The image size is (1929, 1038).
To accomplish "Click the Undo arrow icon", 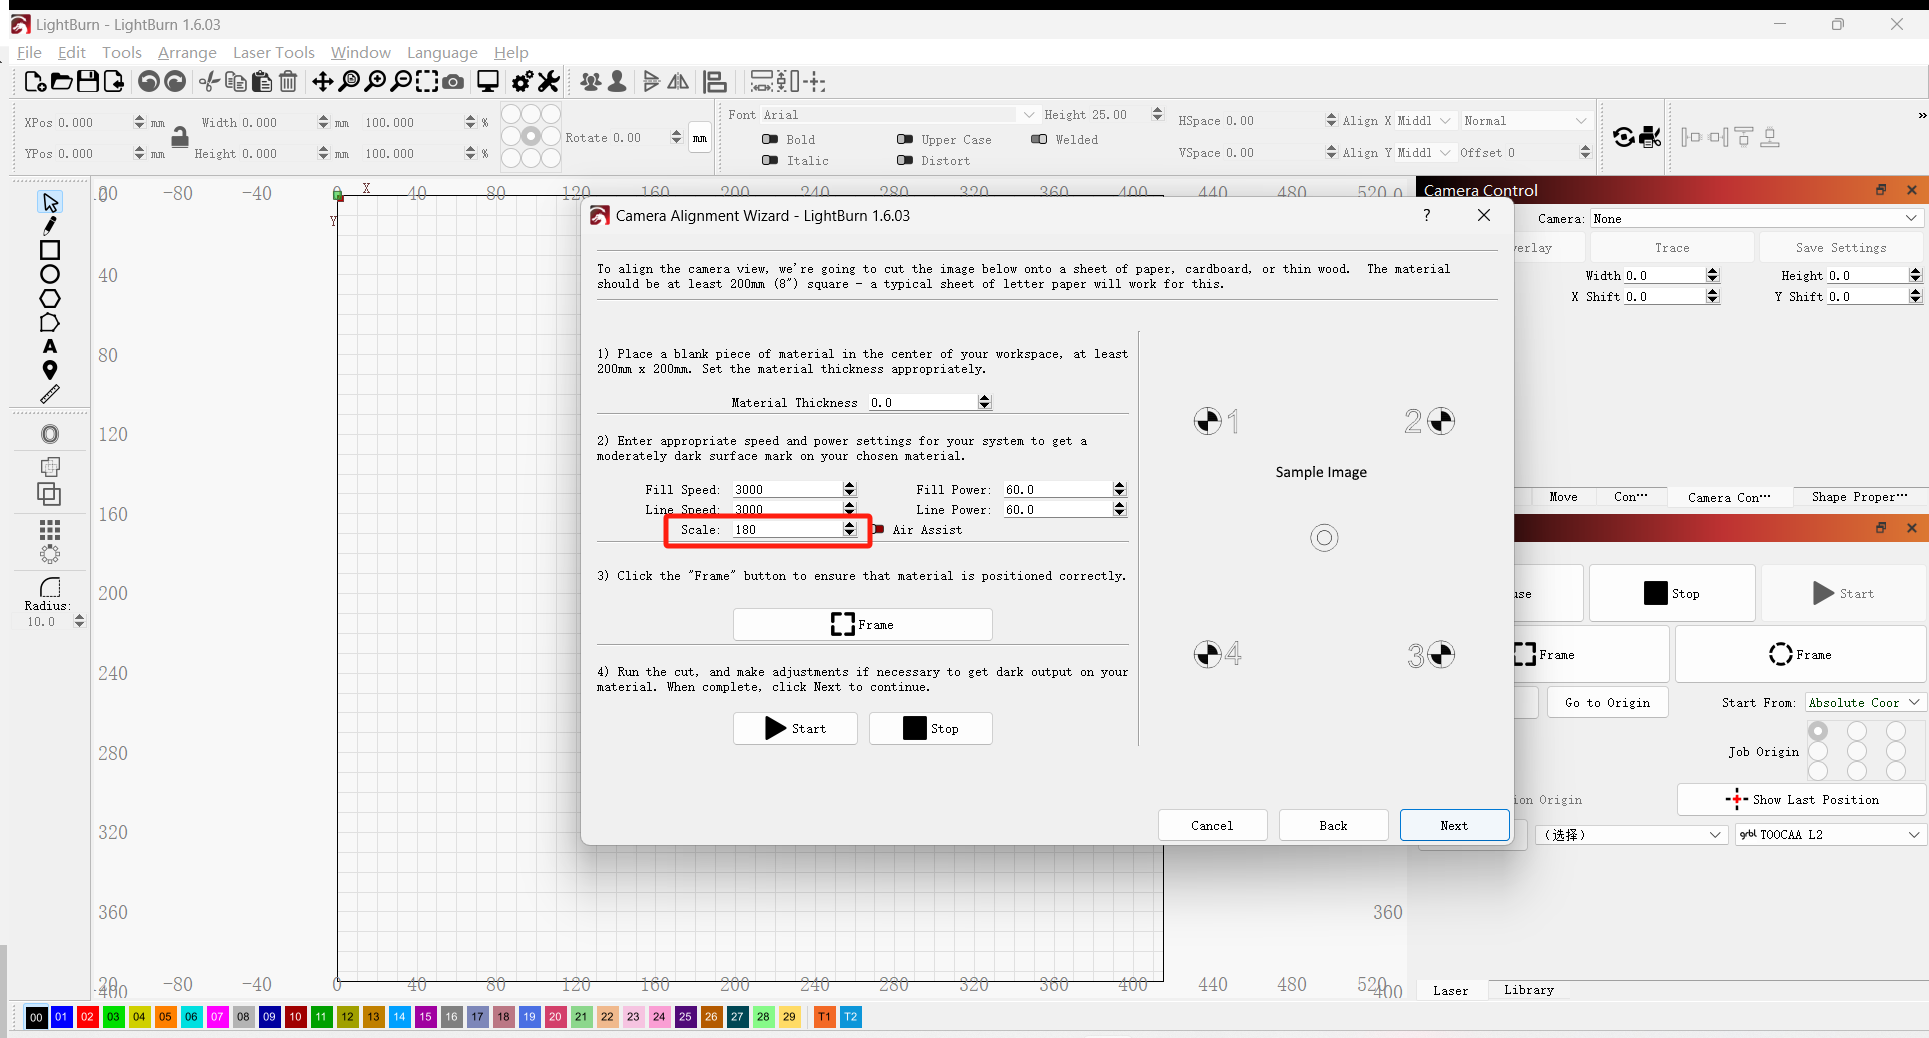I will (149, 82).
